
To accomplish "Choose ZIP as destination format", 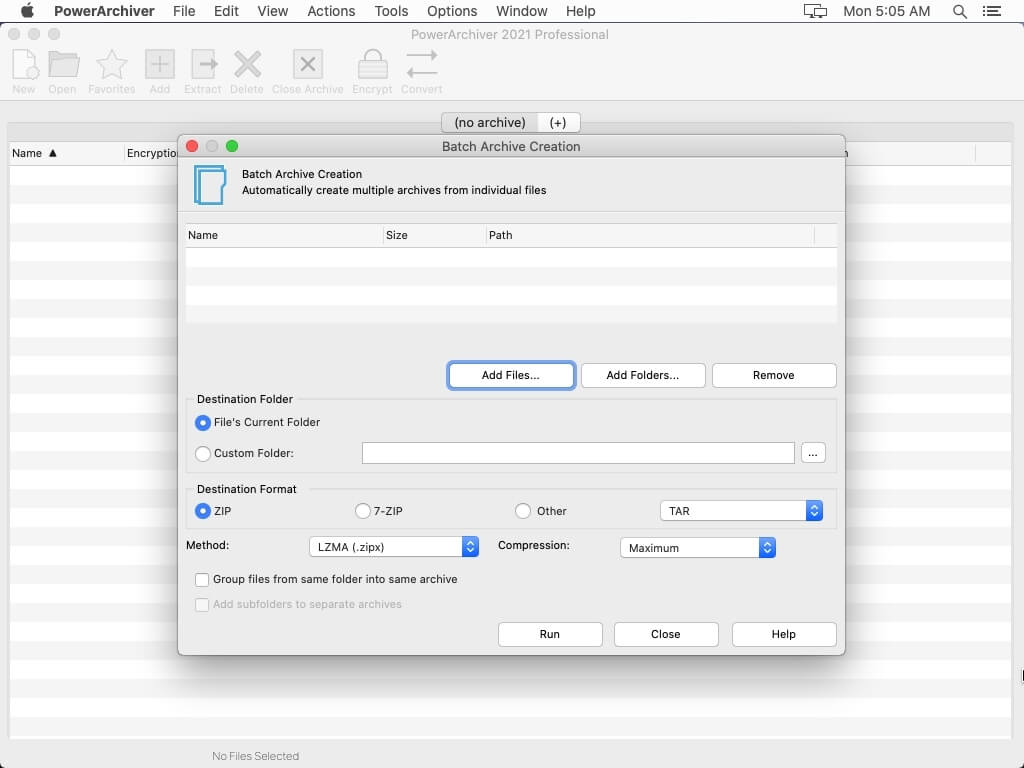I will tap(202, 511).
